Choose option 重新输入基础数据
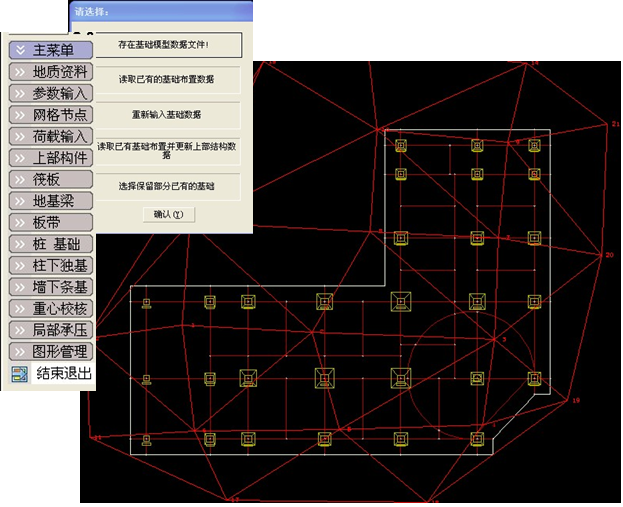Screen dimensions: 623x507 168,115
